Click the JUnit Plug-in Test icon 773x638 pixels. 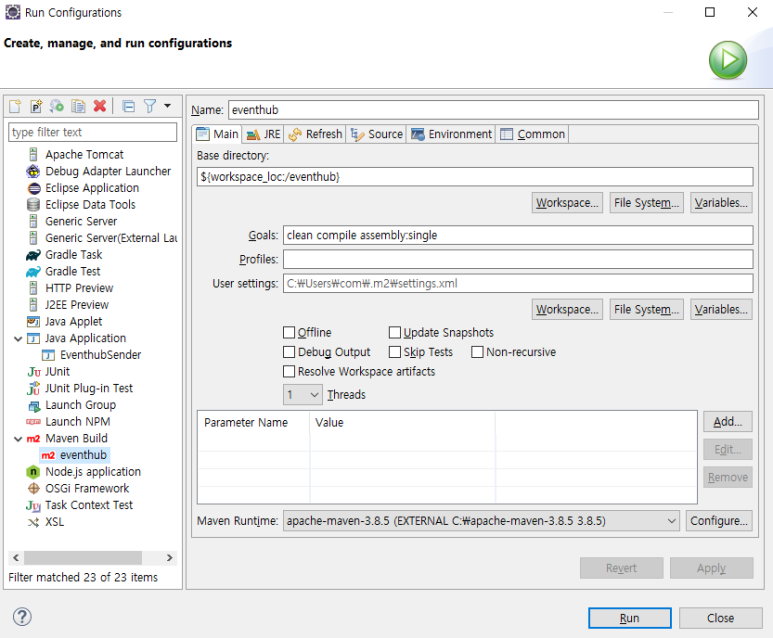coord(33,388)
